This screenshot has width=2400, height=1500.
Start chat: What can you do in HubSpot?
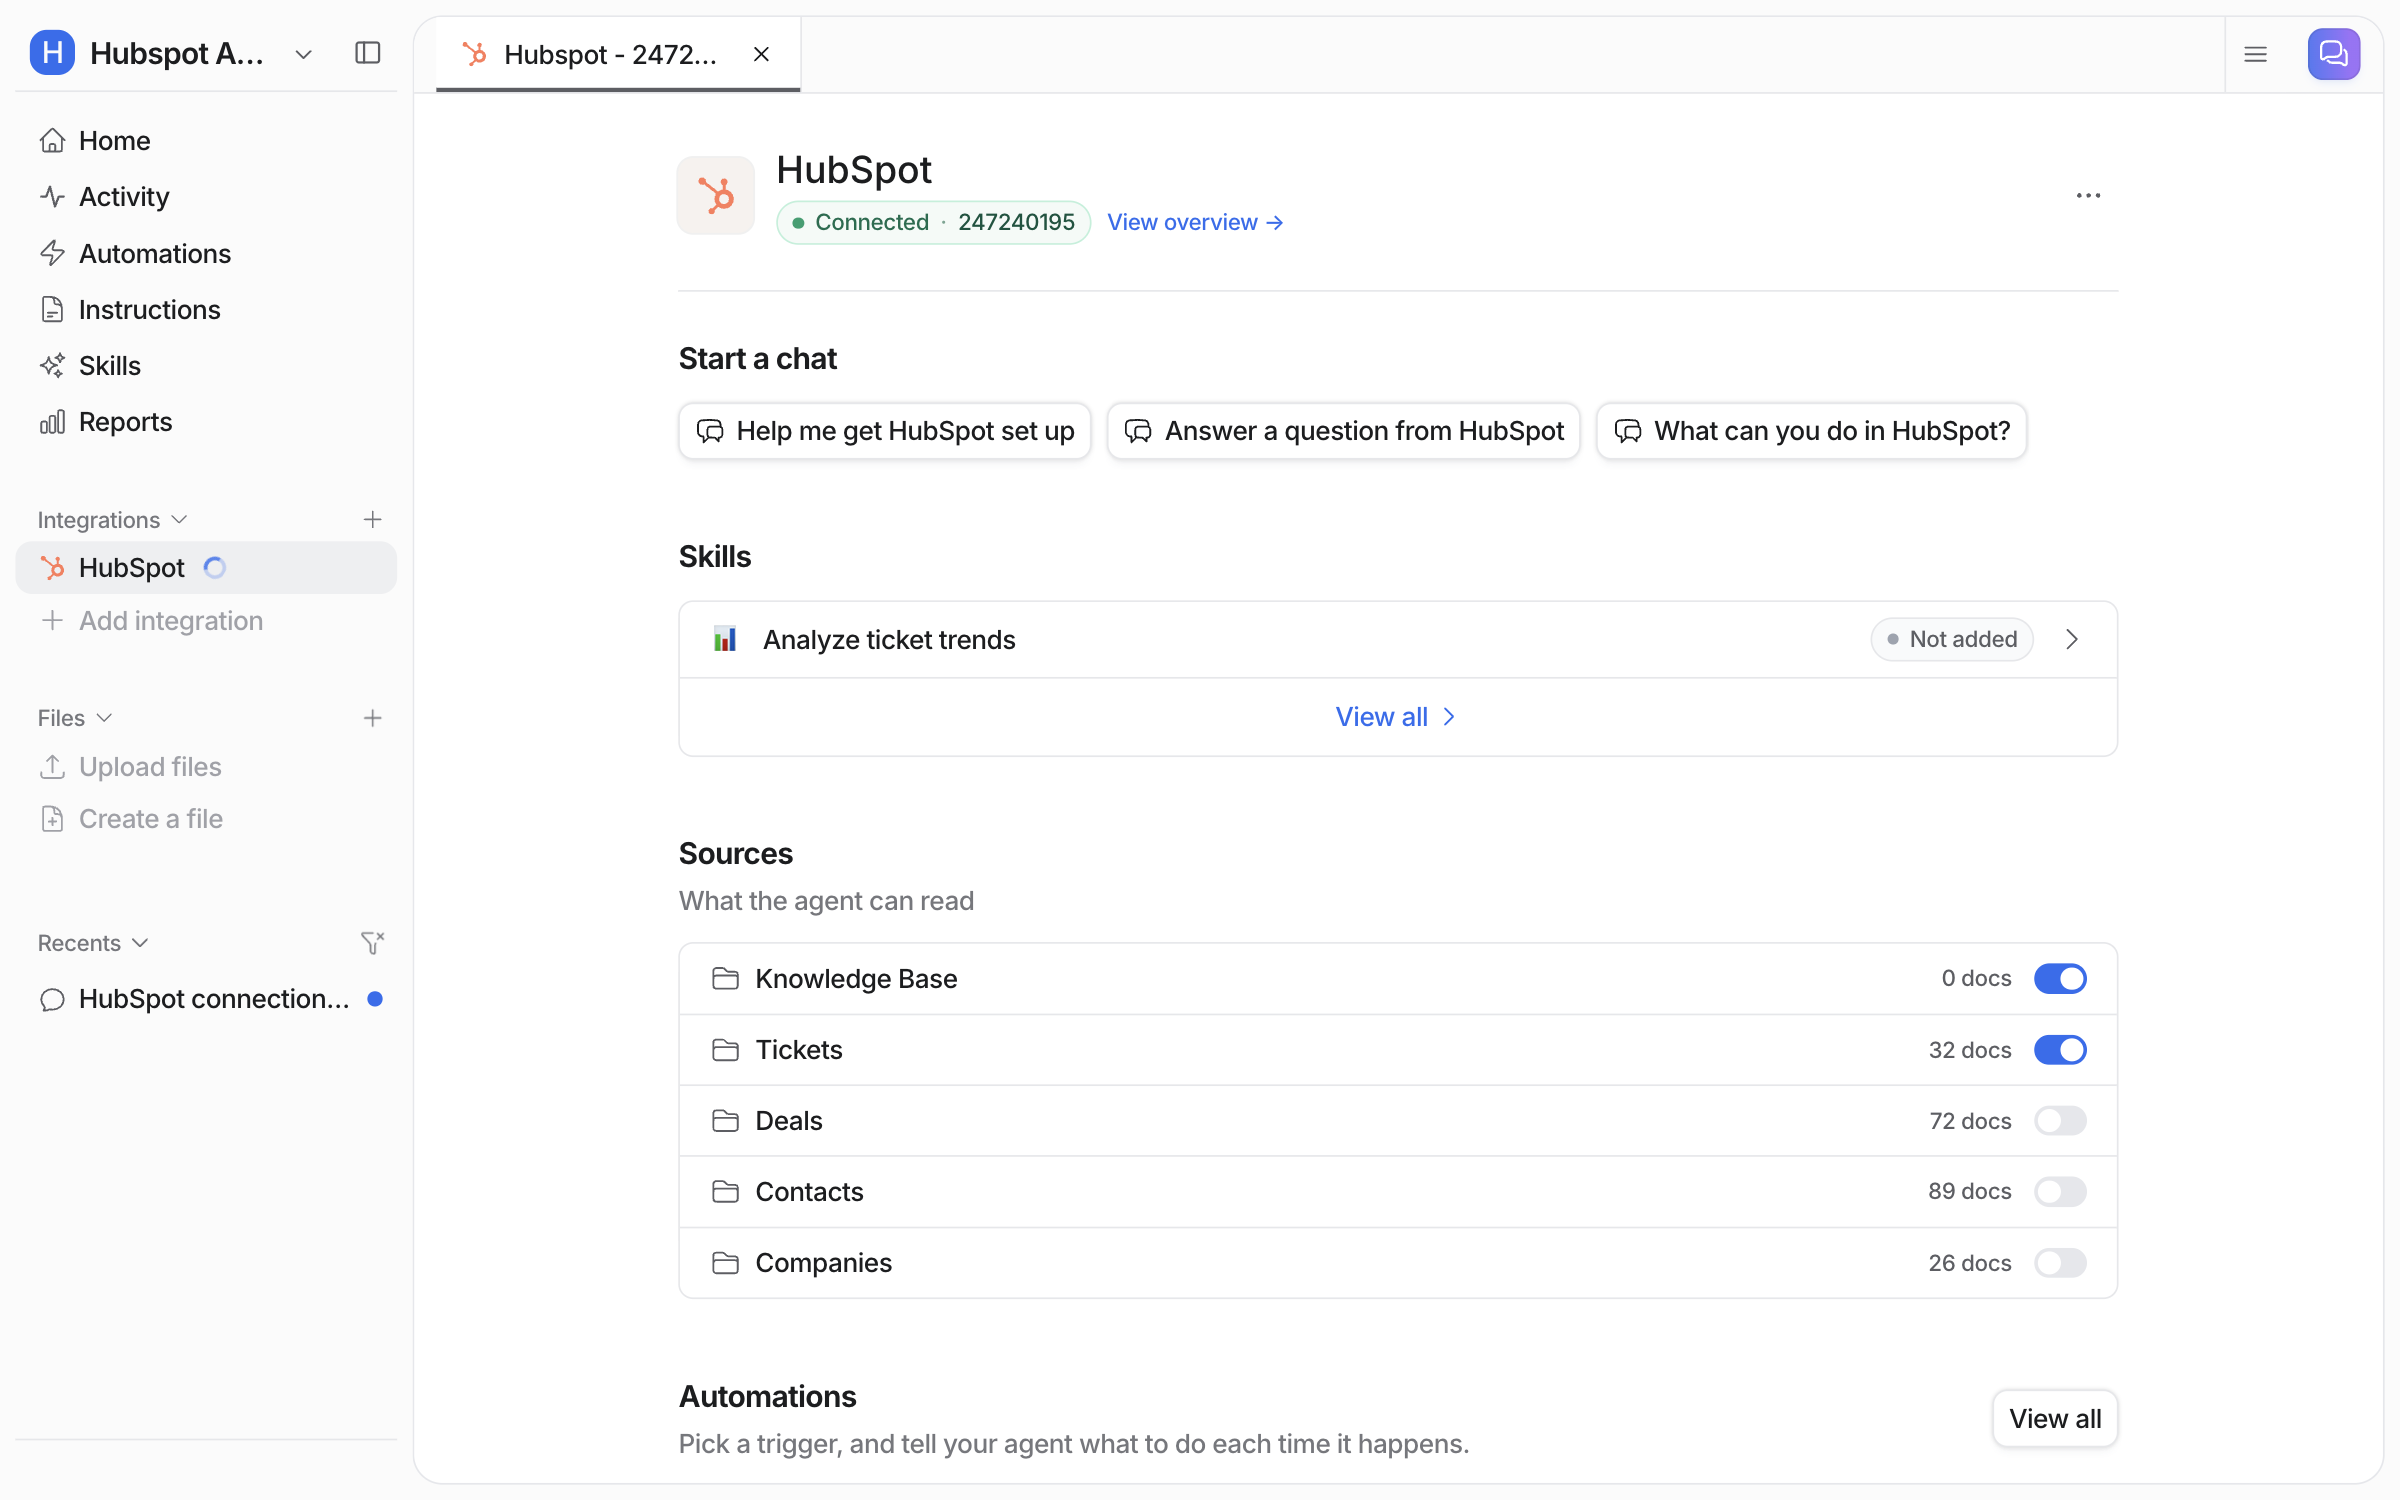pos(1812,431)
